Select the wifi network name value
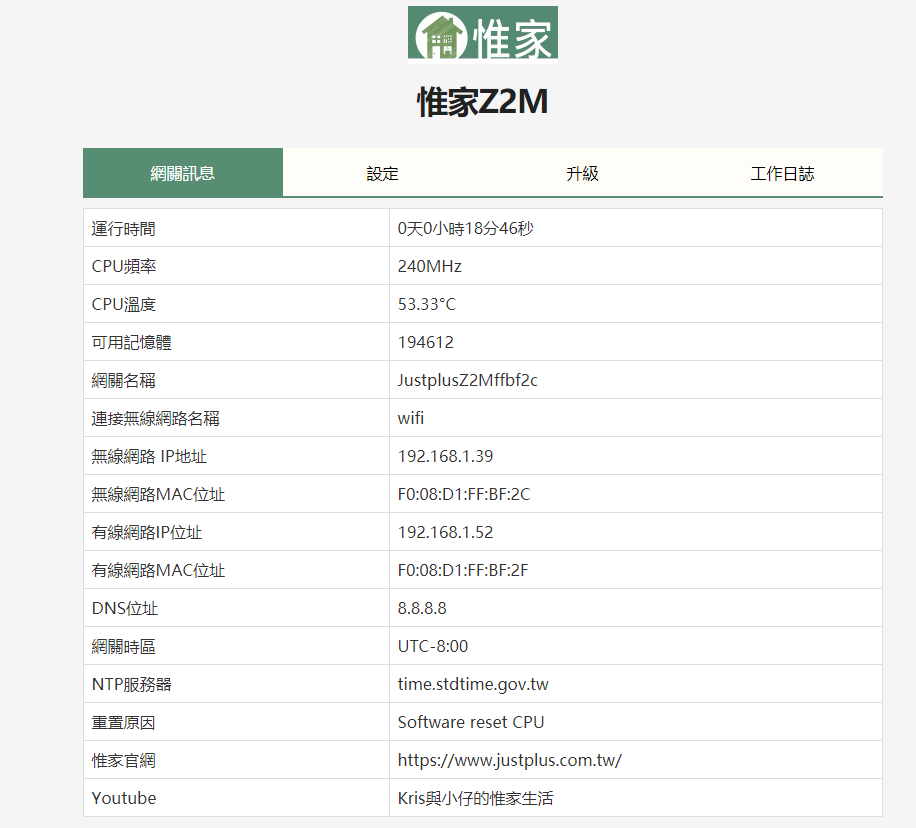 point(411,418)
